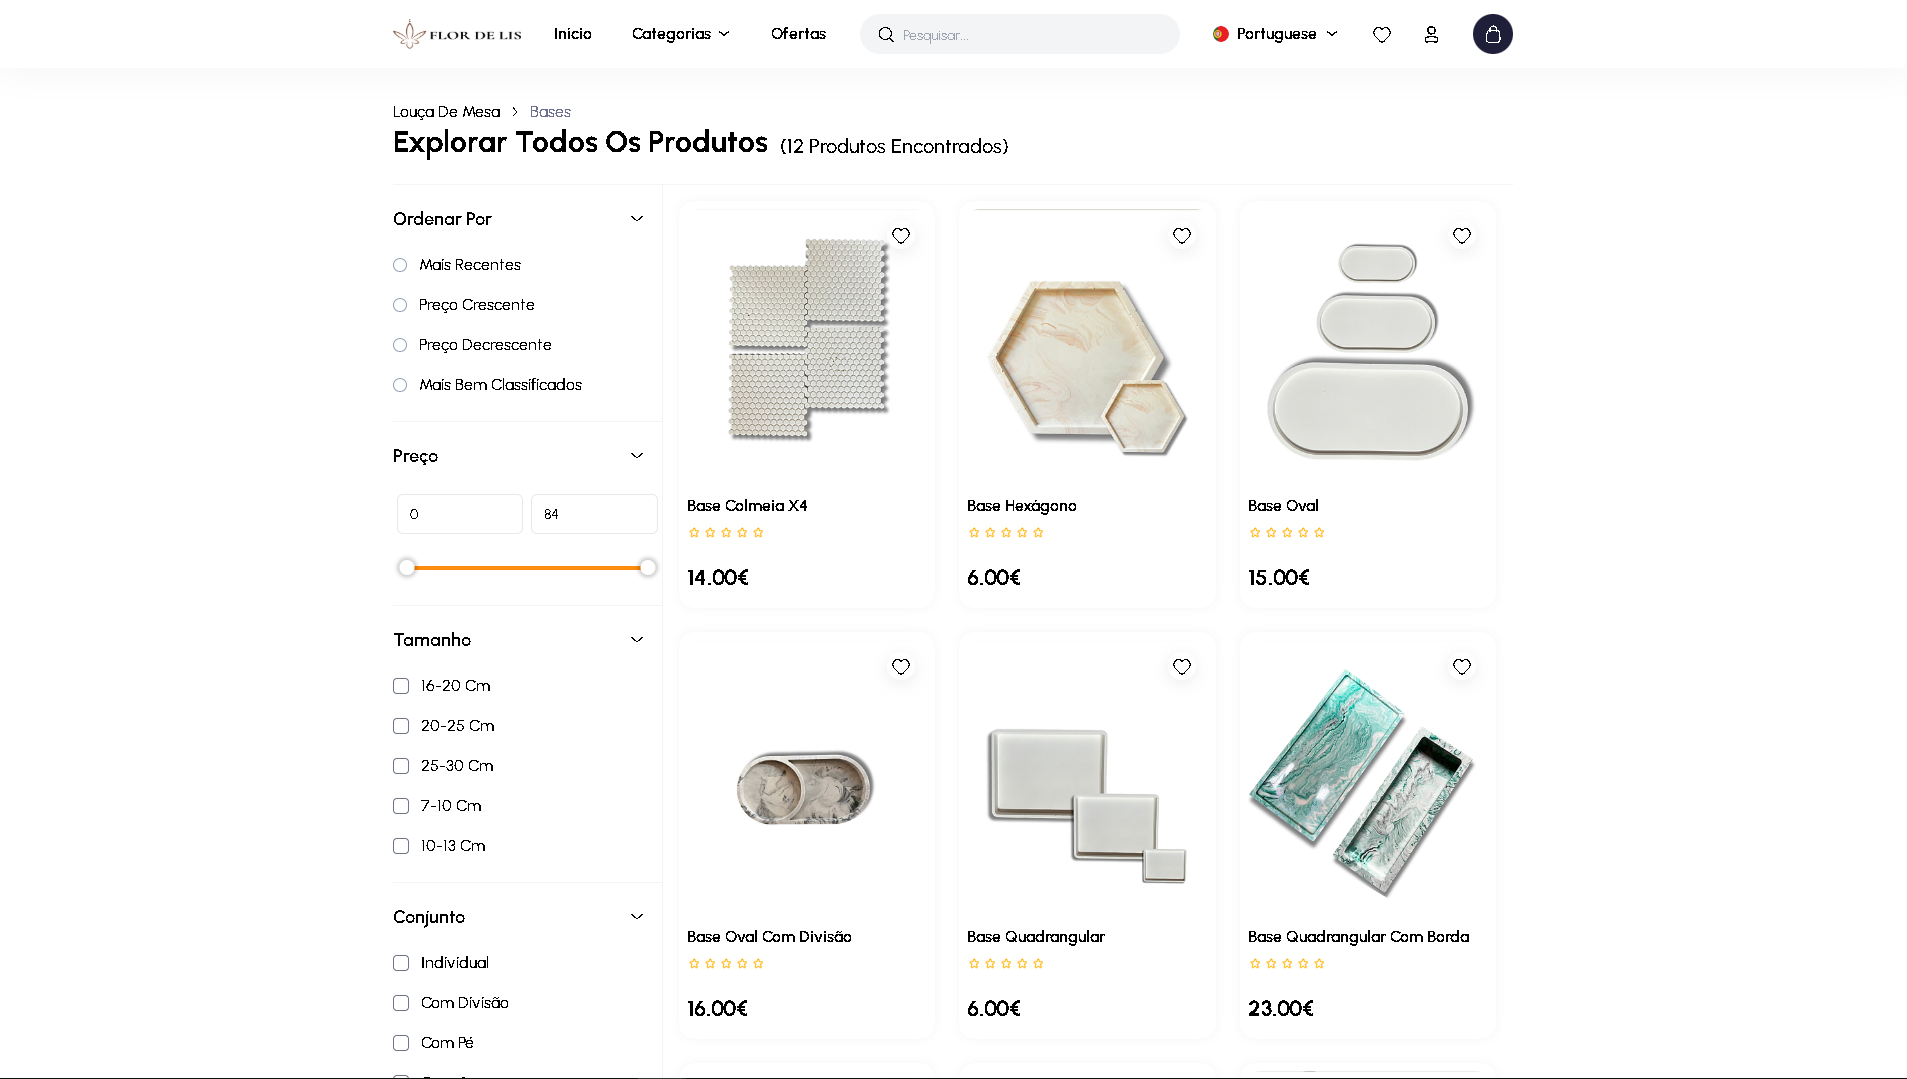The height and width of the screenshot is (1079, 1907).
Task: Check the 20-25 Cm size filter
Action: point(401,726)
